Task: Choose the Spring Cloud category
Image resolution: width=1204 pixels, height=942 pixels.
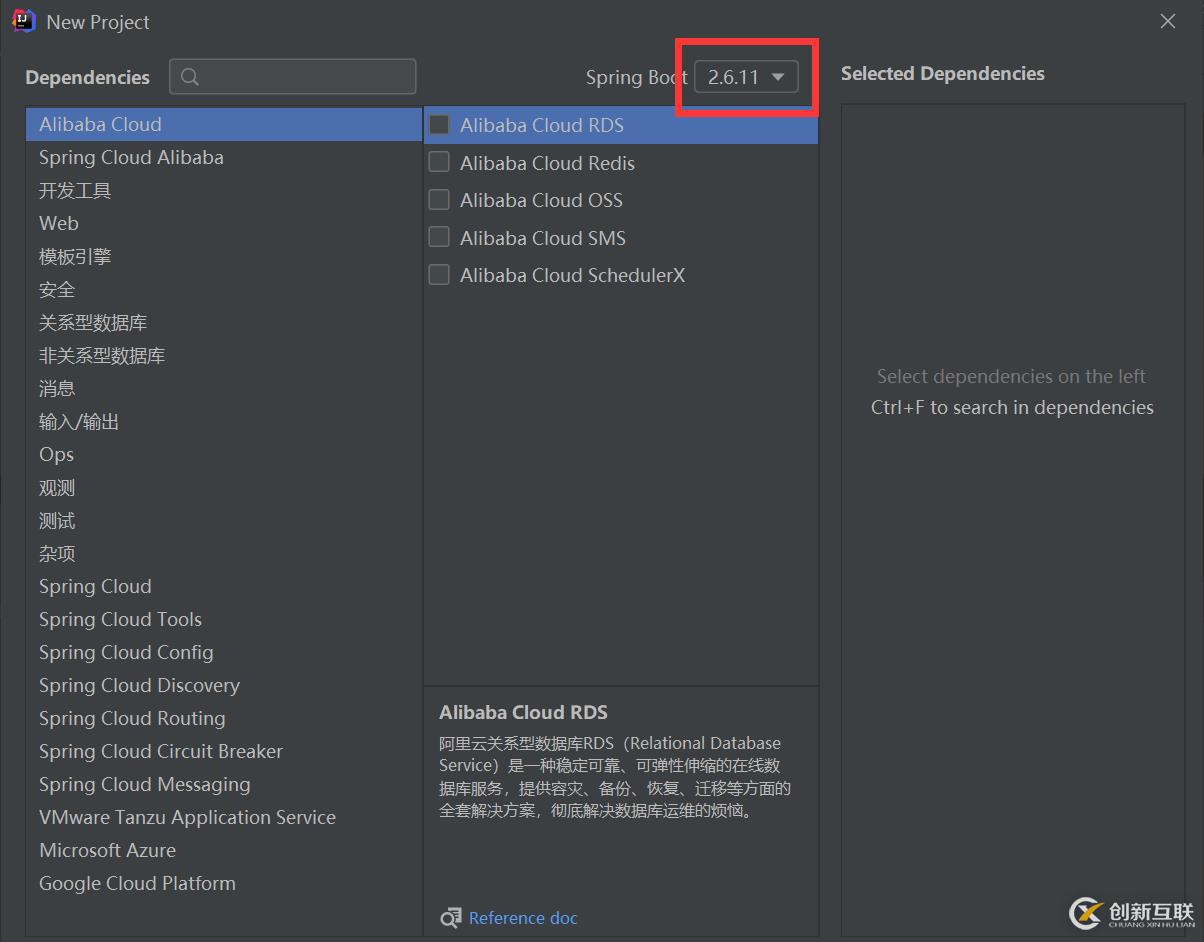Action: [224, 586]
